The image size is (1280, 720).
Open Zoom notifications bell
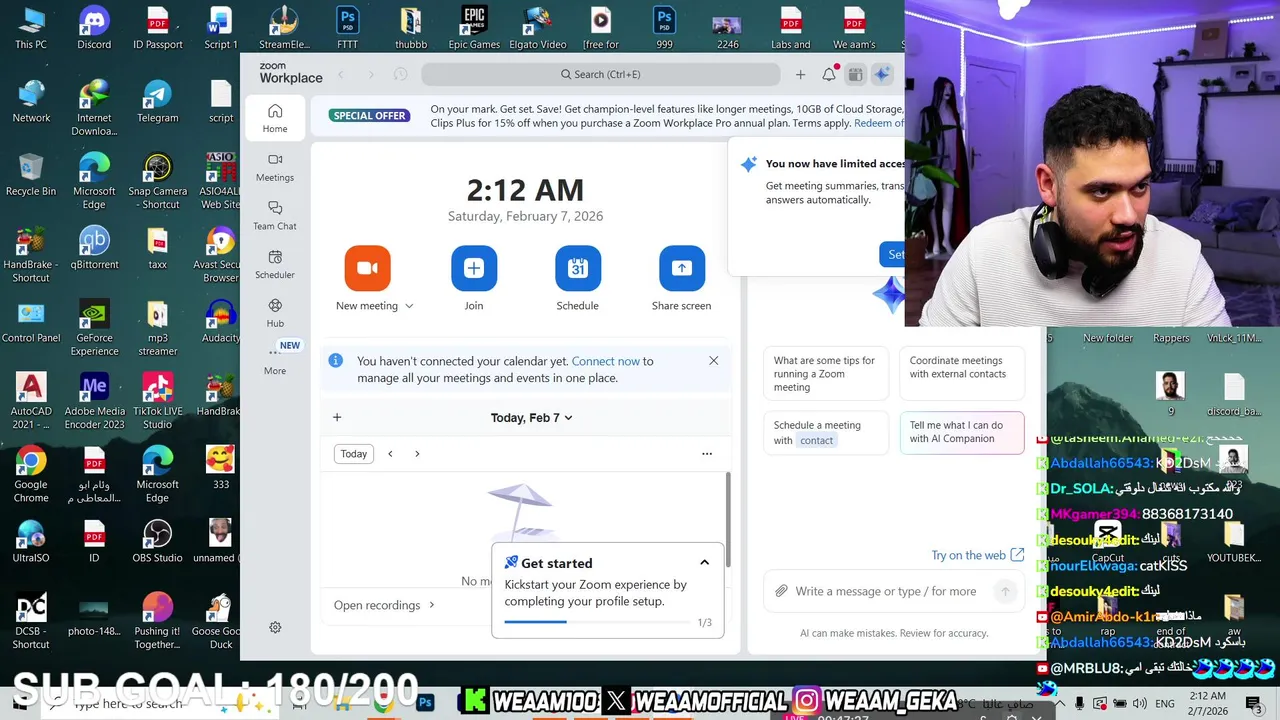point(829,74)
